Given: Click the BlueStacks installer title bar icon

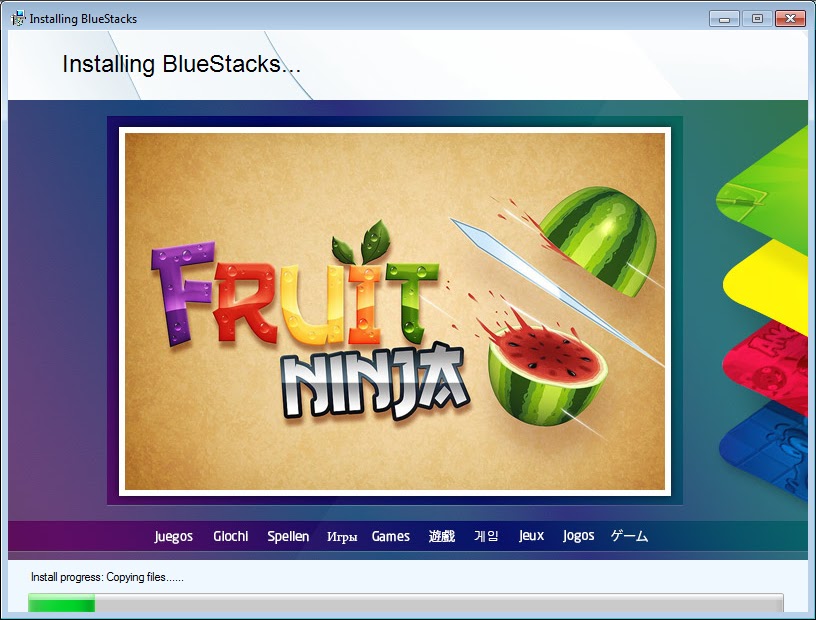Looking at the screenshot, I should pos(18,19).
